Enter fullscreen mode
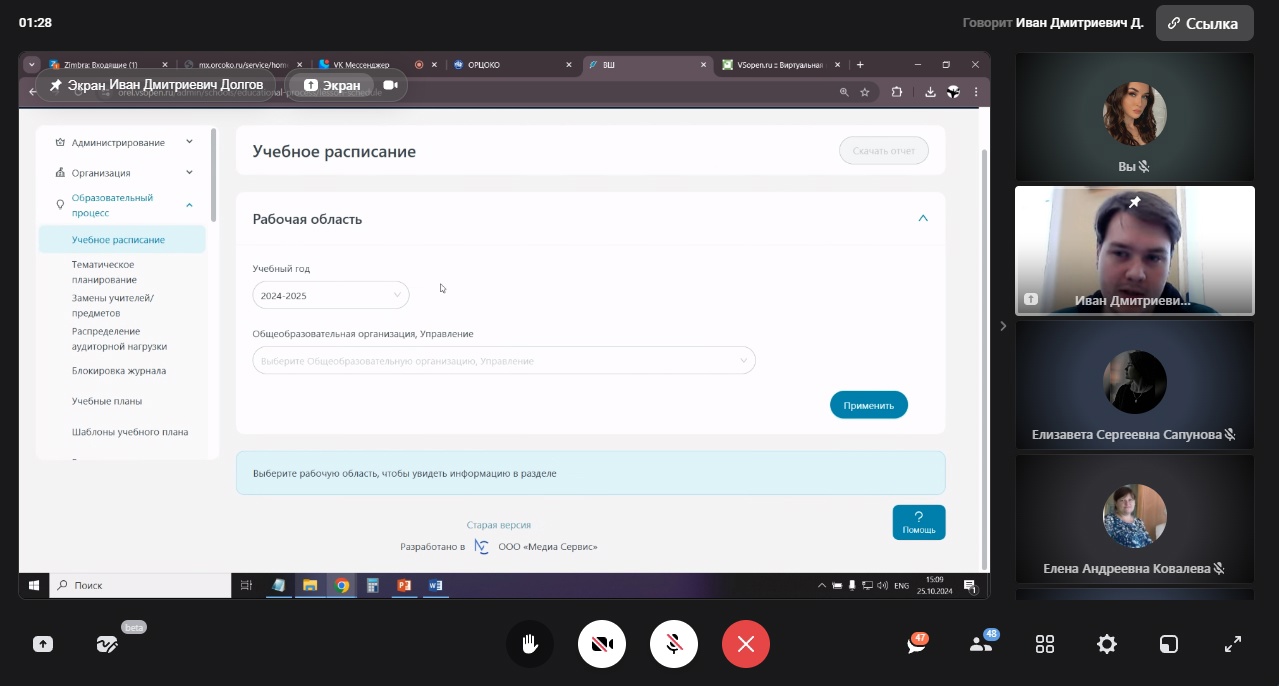The width and height of the screenshot is (1279, 686). point(1233,645)
